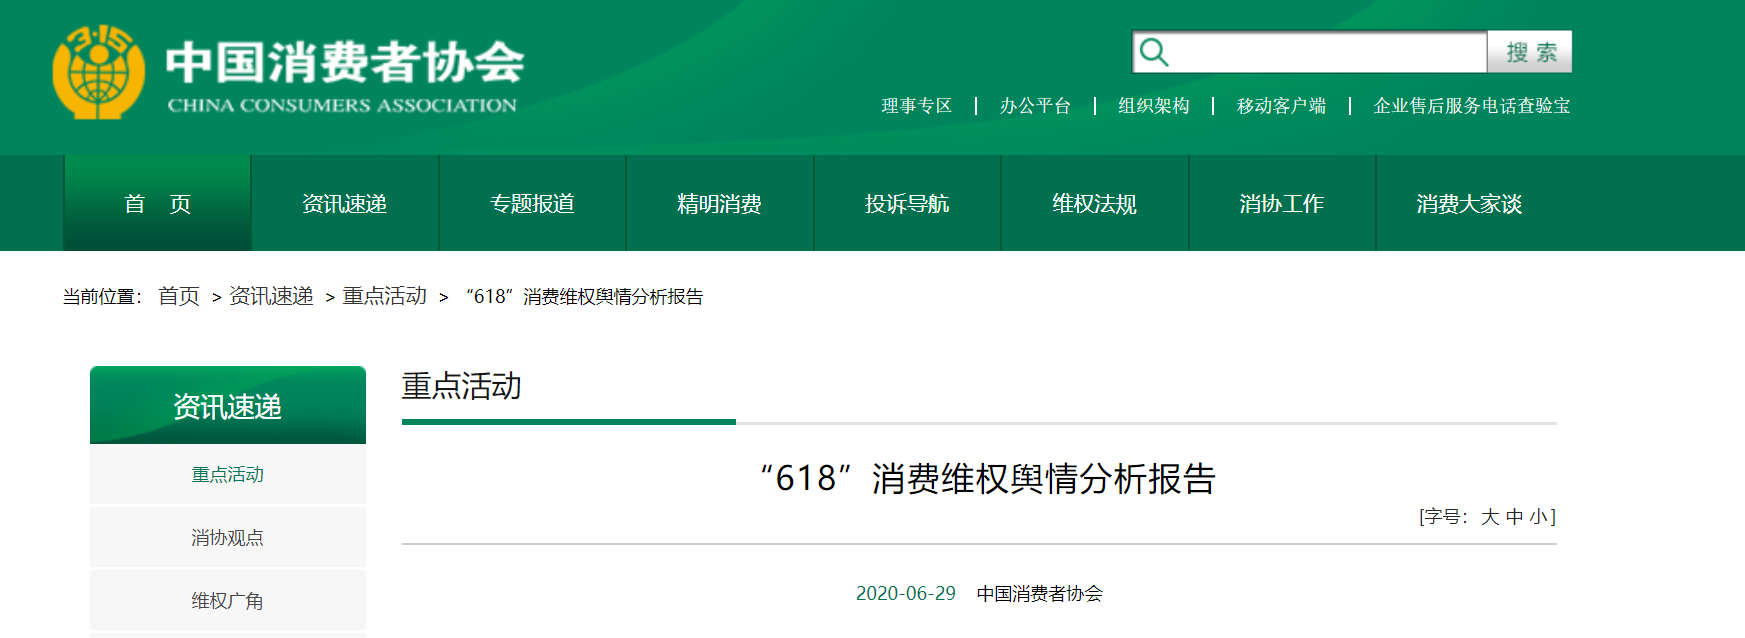Select 消协观点 in the left sidebar
This screenshot has width=1745, height=638.
pyautogui.click(x=227, y=538)
